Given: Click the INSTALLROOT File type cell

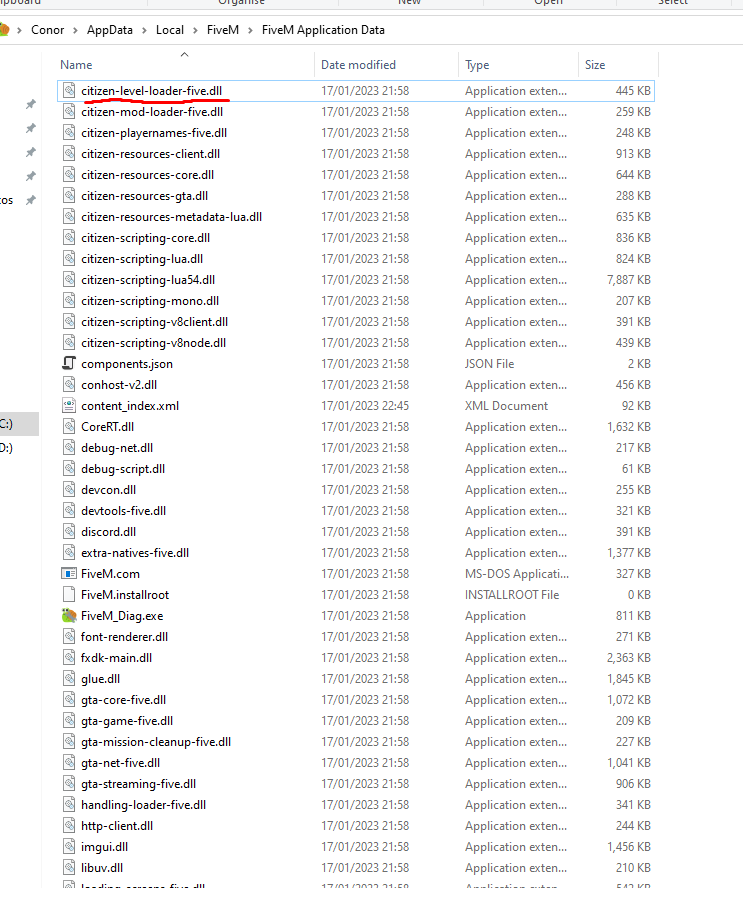Looking at the screenshot, I should coord(512,594).
